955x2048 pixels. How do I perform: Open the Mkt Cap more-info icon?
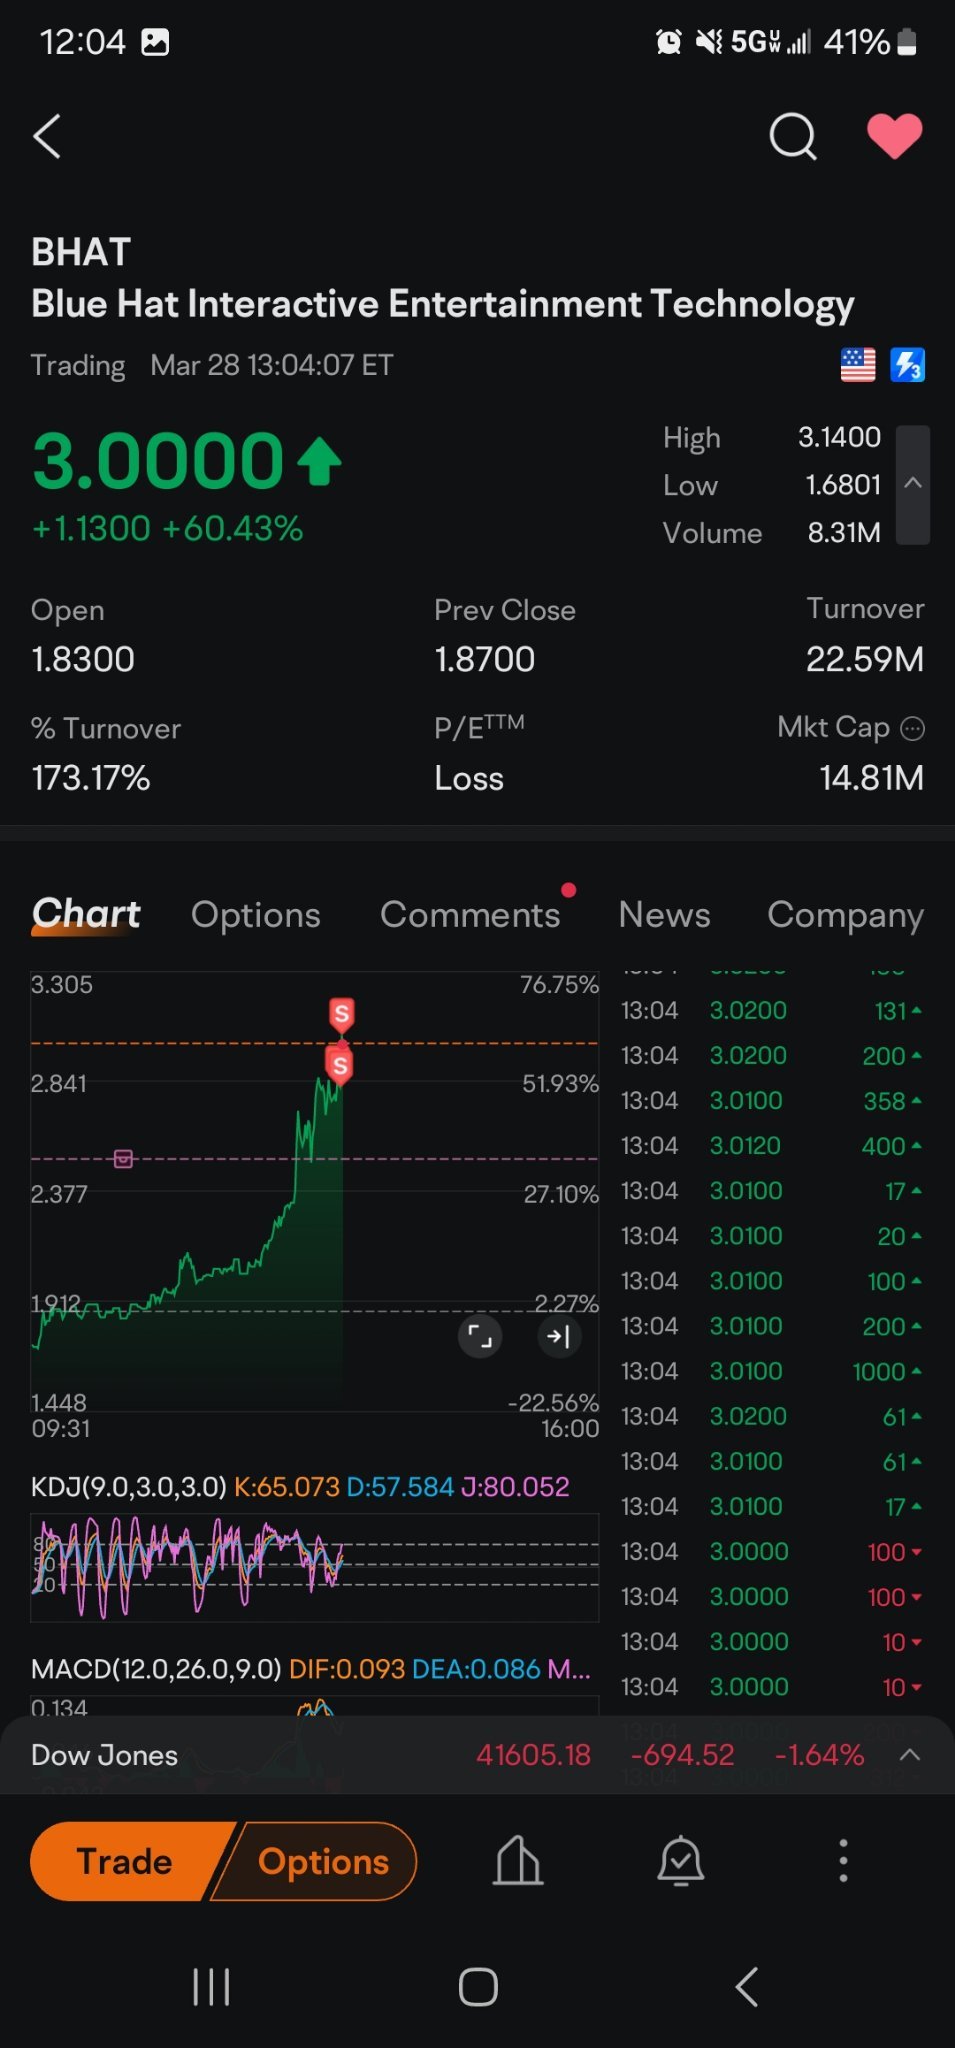coord(913,728)
